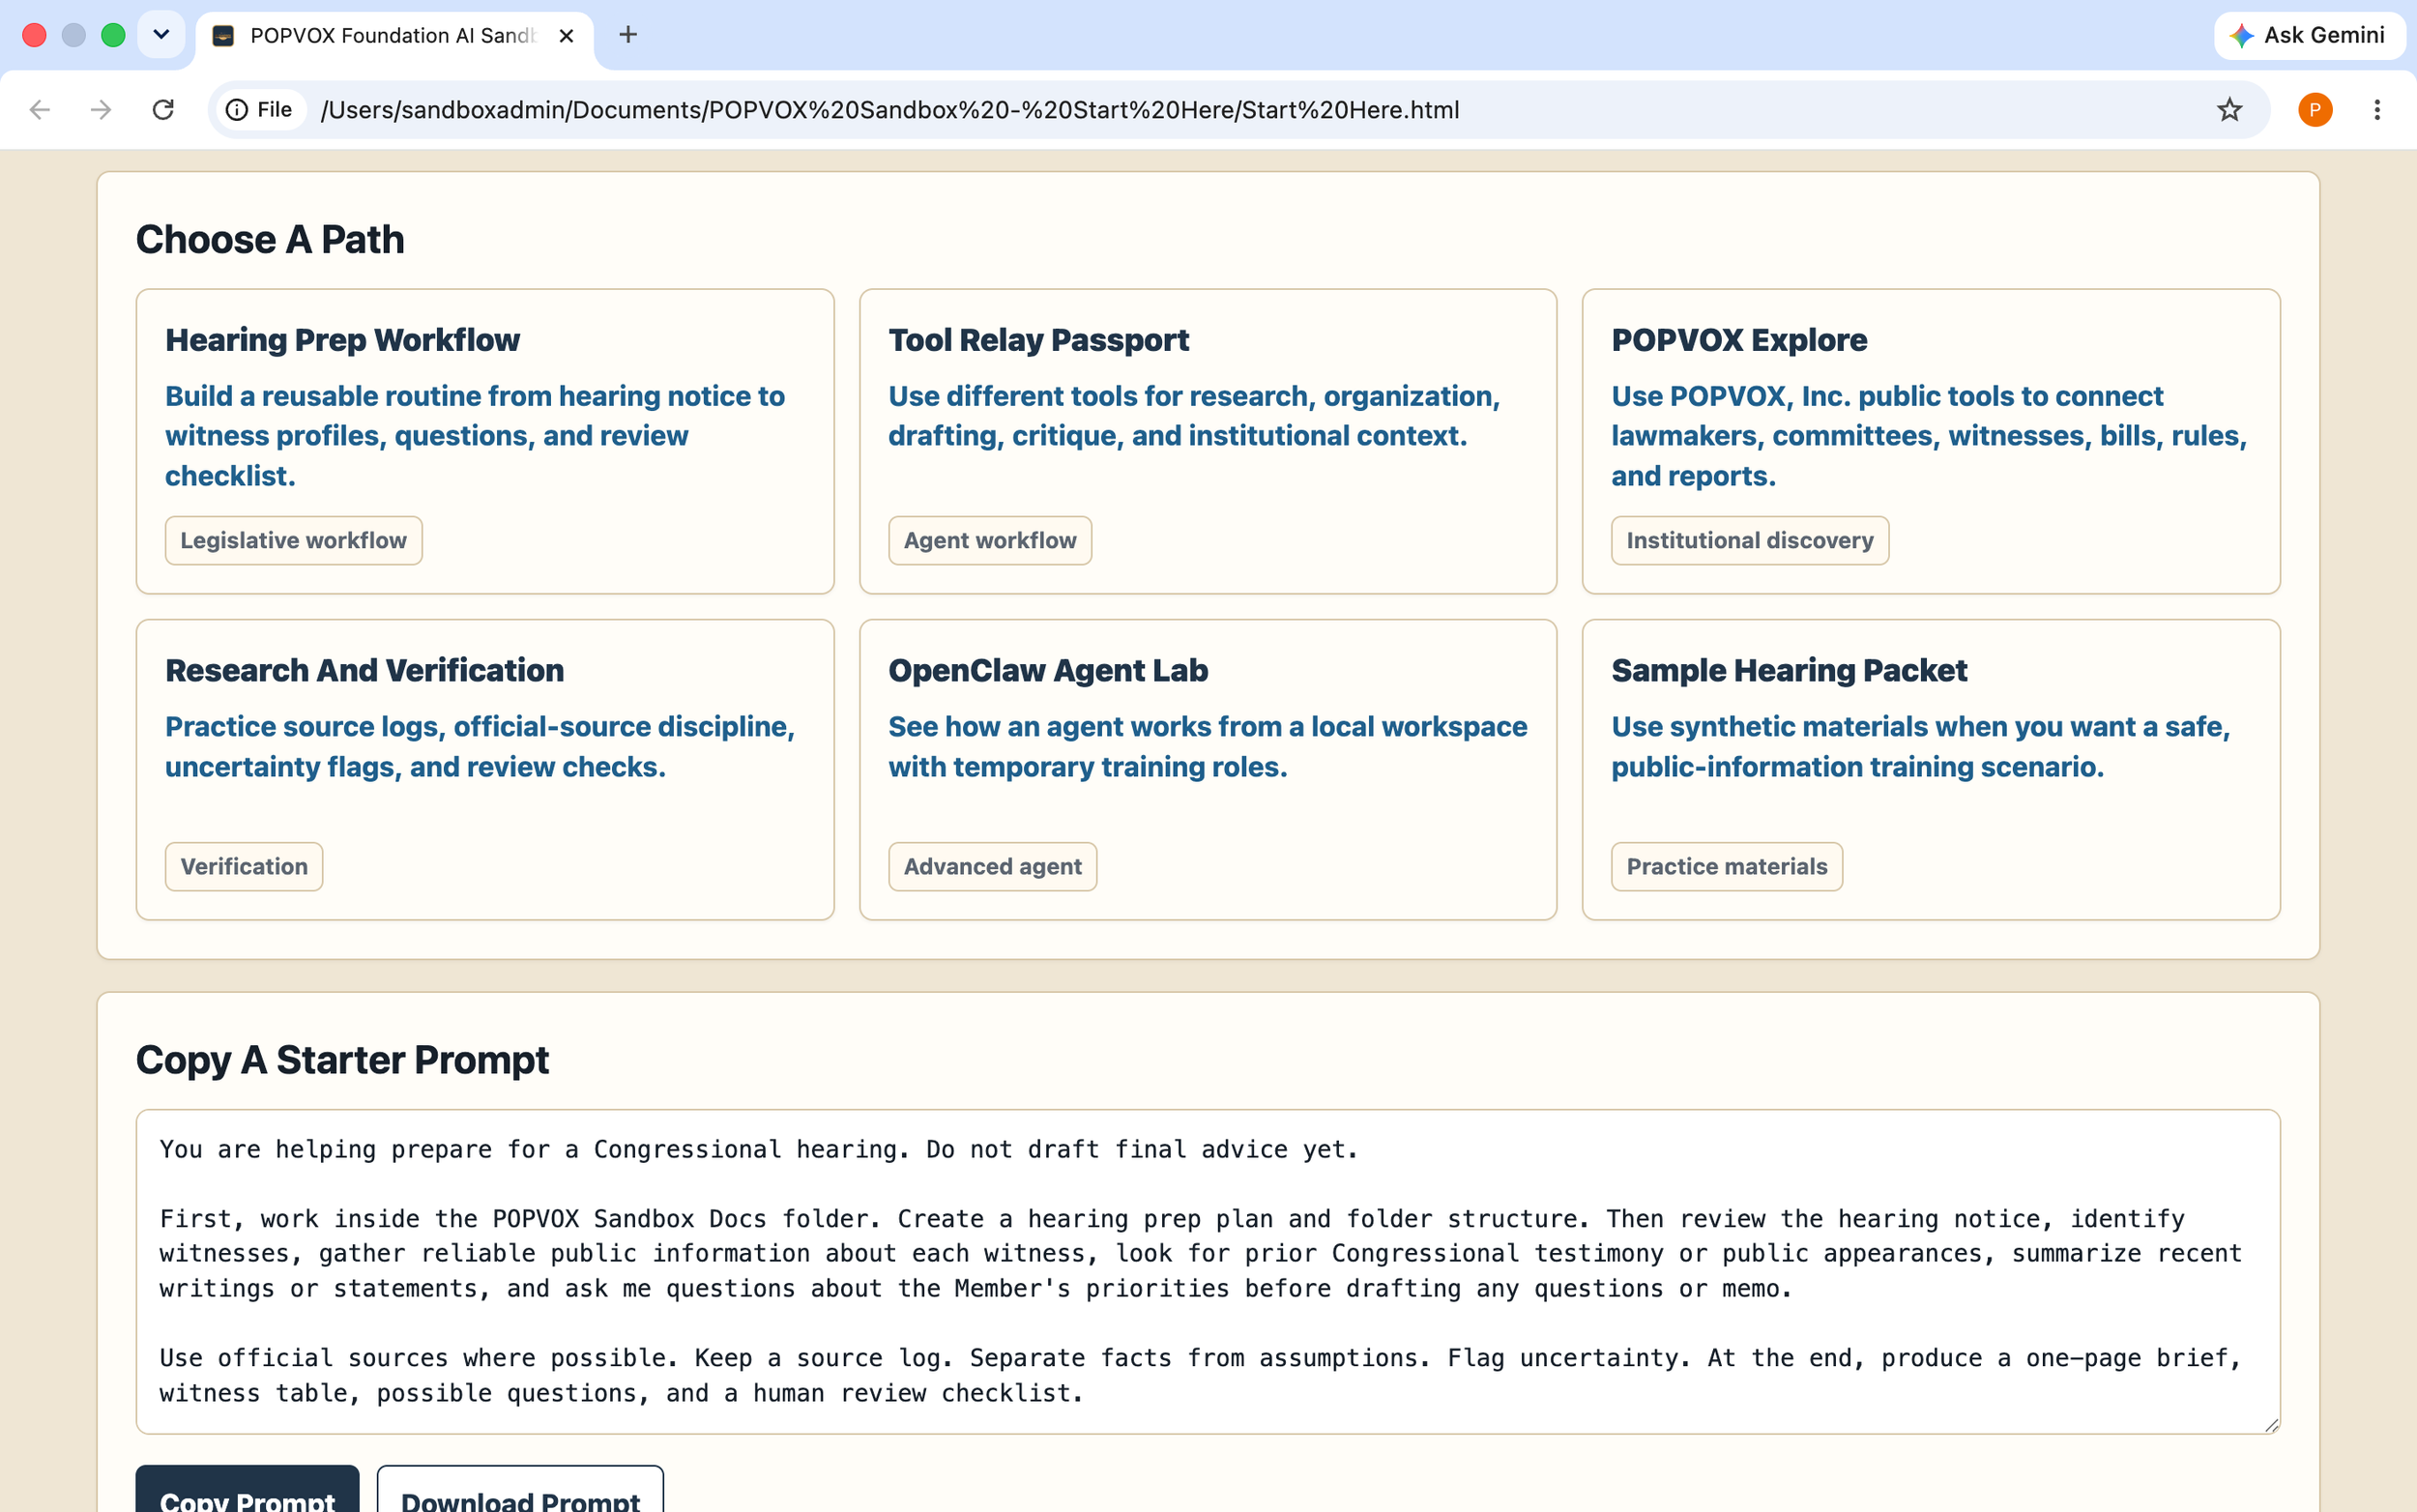This screenshot has height=1512, width=2417.
Task: Click the description starting 'Practice source logs'
Action: click(480, 746)
